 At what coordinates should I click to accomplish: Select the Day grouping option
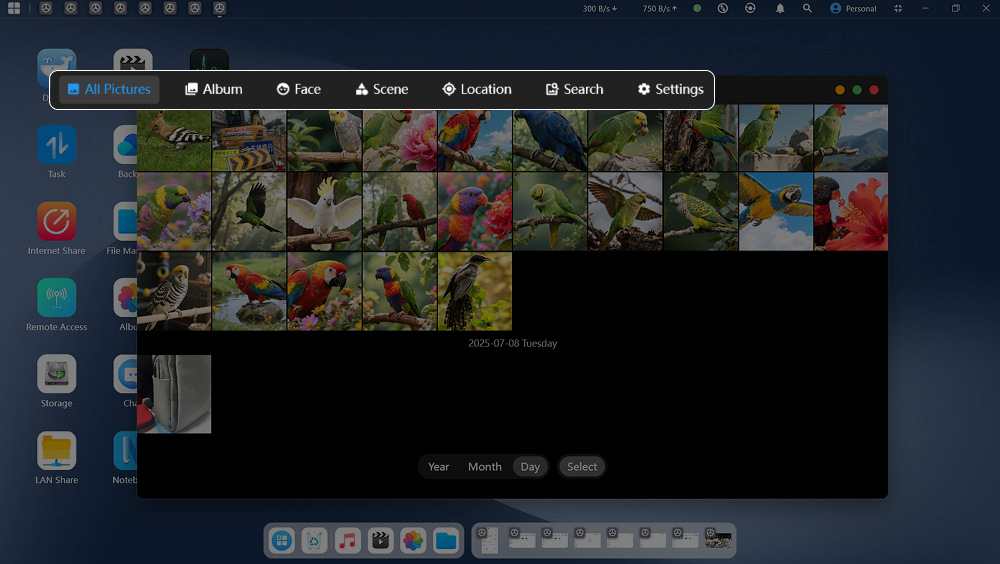[x=530, y=467]
